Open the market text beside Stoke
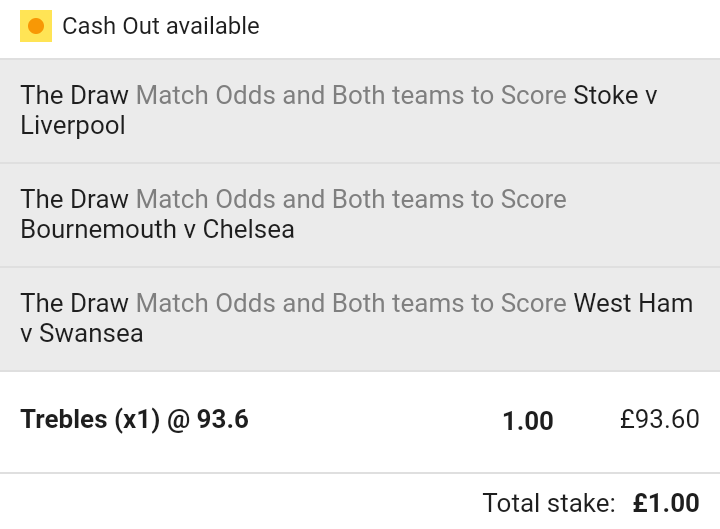The height and width of the screenshot is (529, 720). click(351, 96)
